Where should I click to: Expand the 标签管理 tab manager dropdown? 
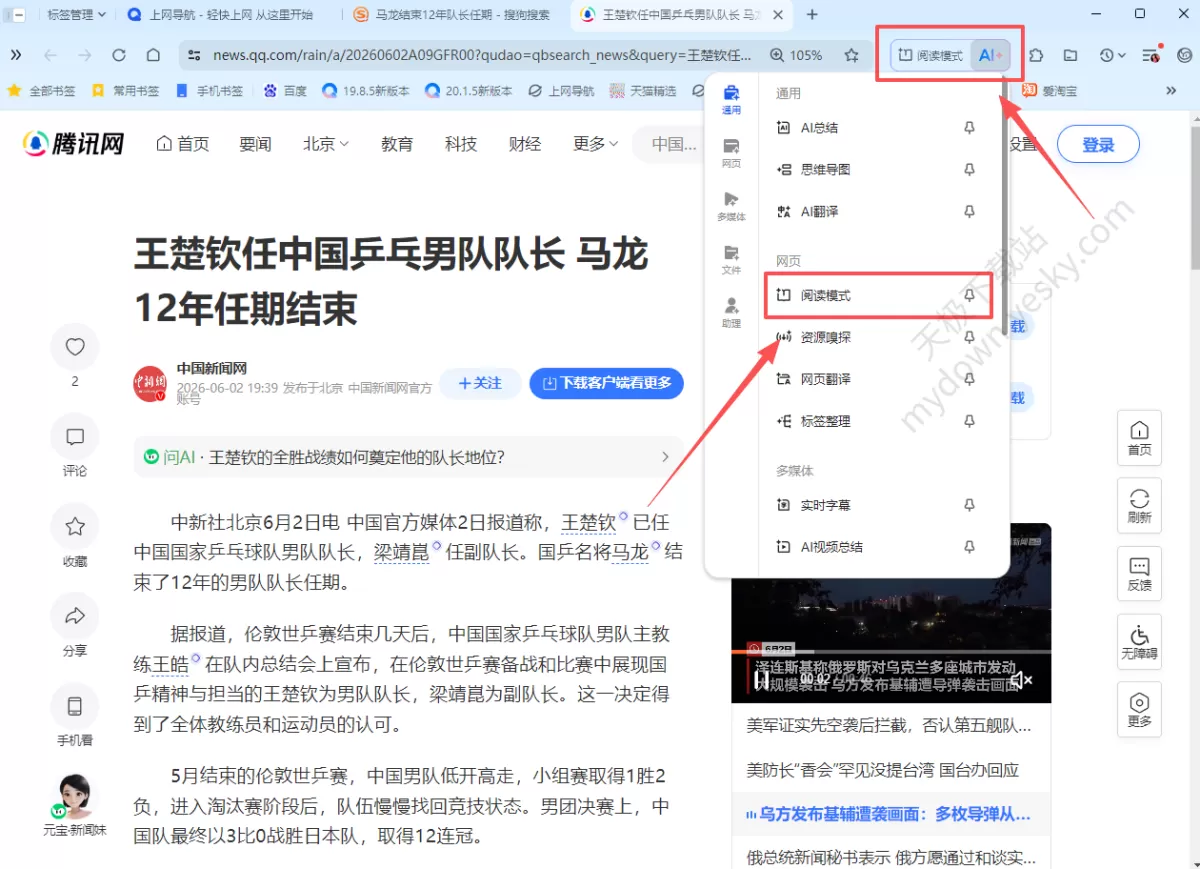pos(75,14)
